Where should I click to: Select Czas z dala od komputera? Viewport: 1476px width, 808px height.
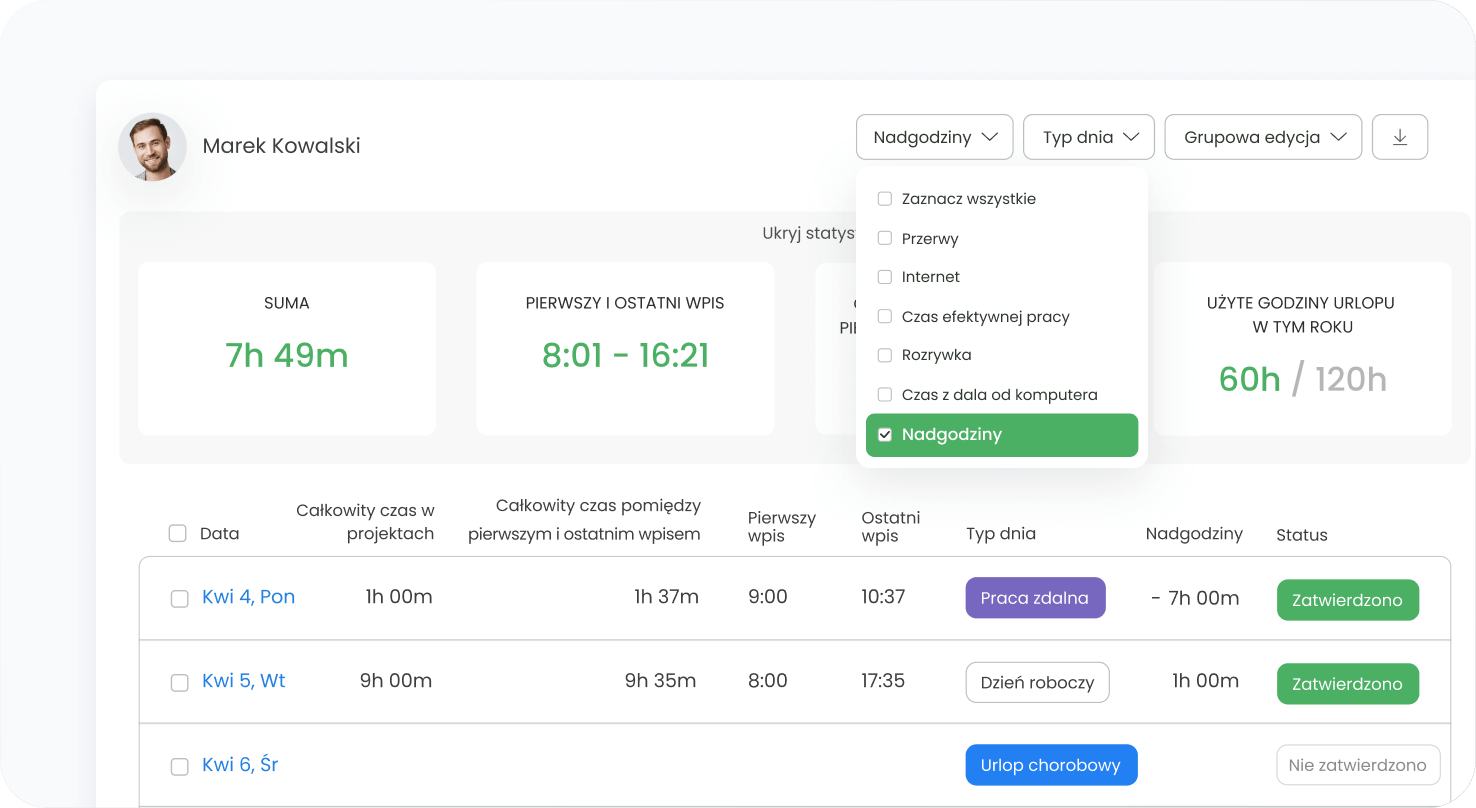click(x=884, y=395)
